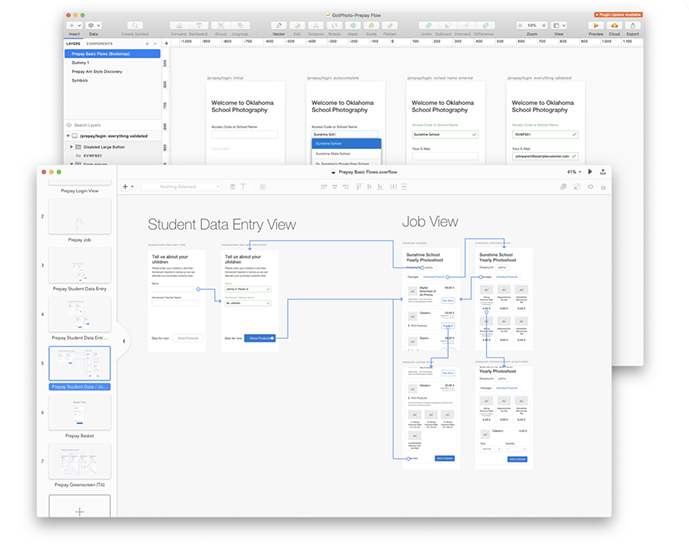Click zoom in plus in Sketch Zoom control
The width and height of the screenshot is (689, 544).
pyautogui.click(x=544, y=25)
